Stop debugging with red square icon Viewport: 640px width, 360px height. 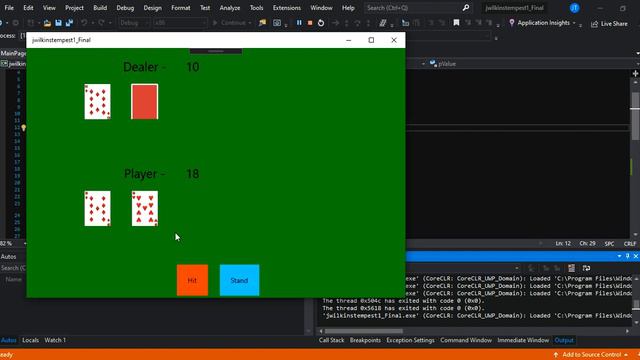coord(310,23)
